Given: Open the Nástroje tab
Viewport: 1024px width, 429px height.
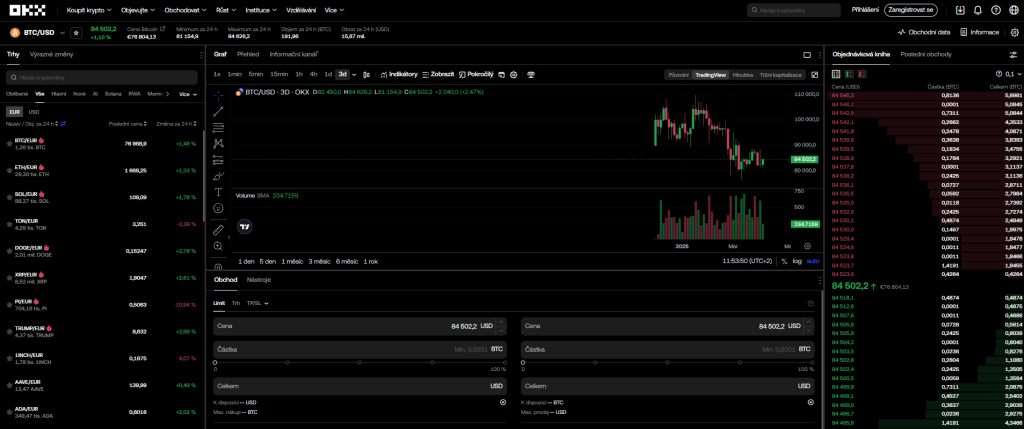Looking at the screenshot, I should [x=259, y=279].
